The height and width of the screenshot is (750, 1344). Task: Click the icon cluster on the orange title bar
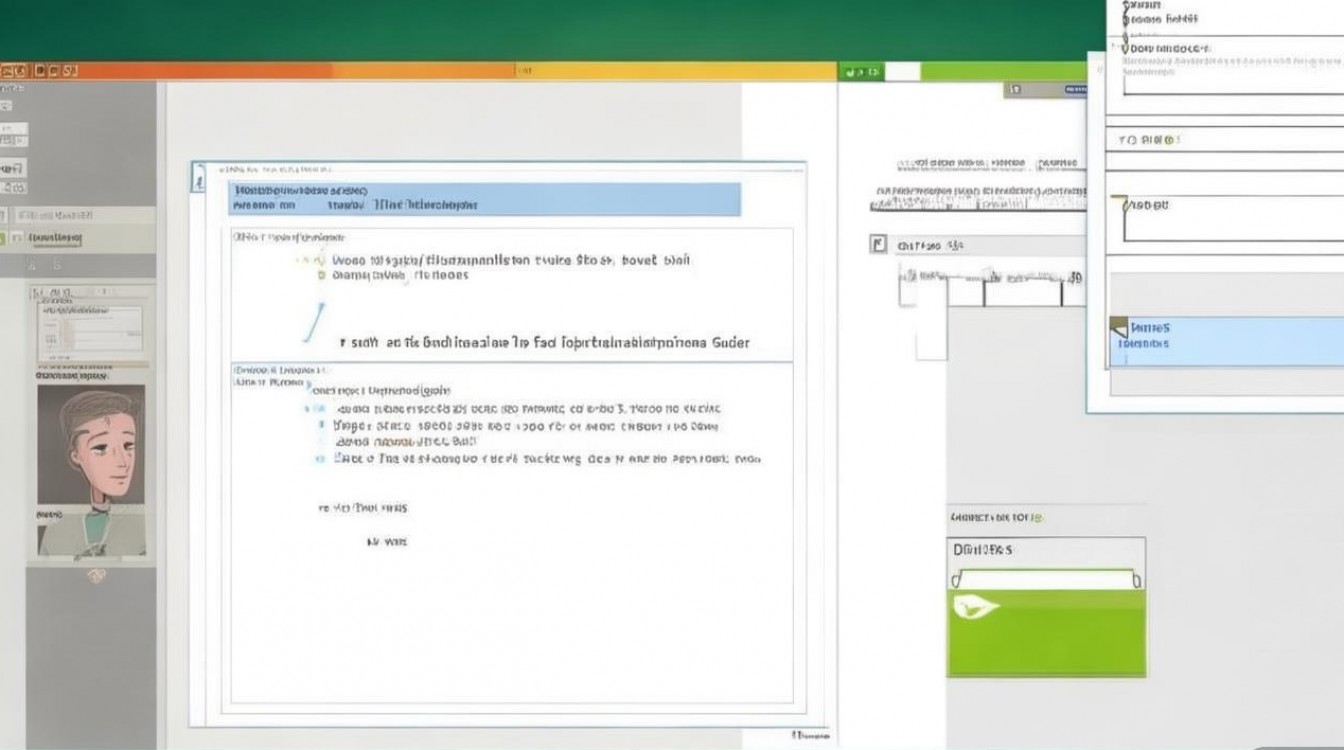click(x=38, y=71)
